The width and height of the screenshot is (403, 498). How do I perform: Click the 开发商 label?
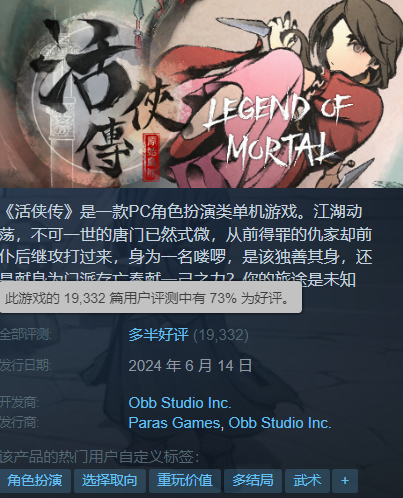(19, 403)
